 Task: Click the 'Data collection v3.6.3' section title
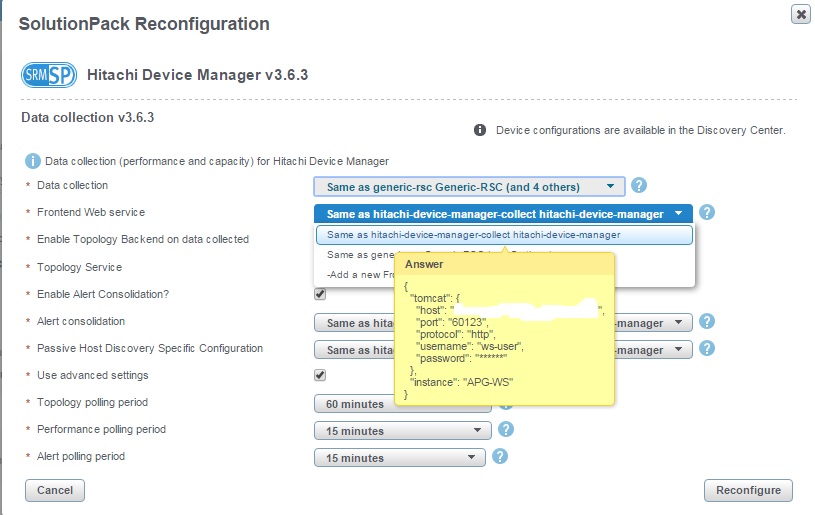88,117
